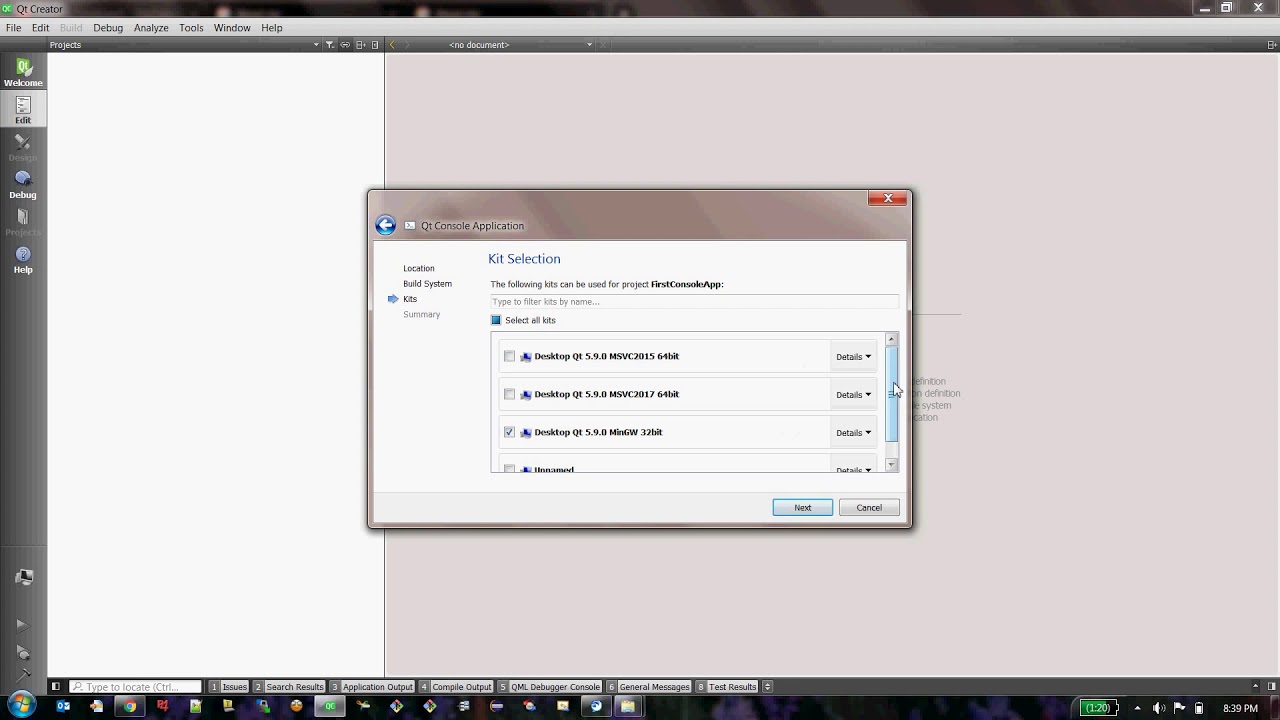This screenshot has height=720, width=1280.
Task: Open the File menu
Action: pos(13,28)
